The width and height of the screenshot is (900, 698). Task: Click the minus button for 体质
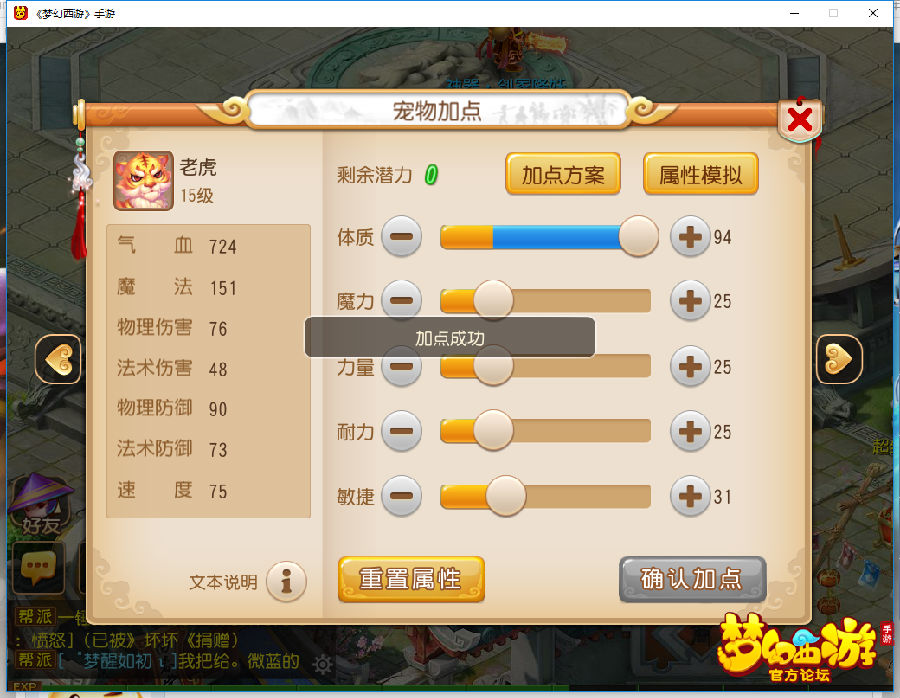(402, 236)
